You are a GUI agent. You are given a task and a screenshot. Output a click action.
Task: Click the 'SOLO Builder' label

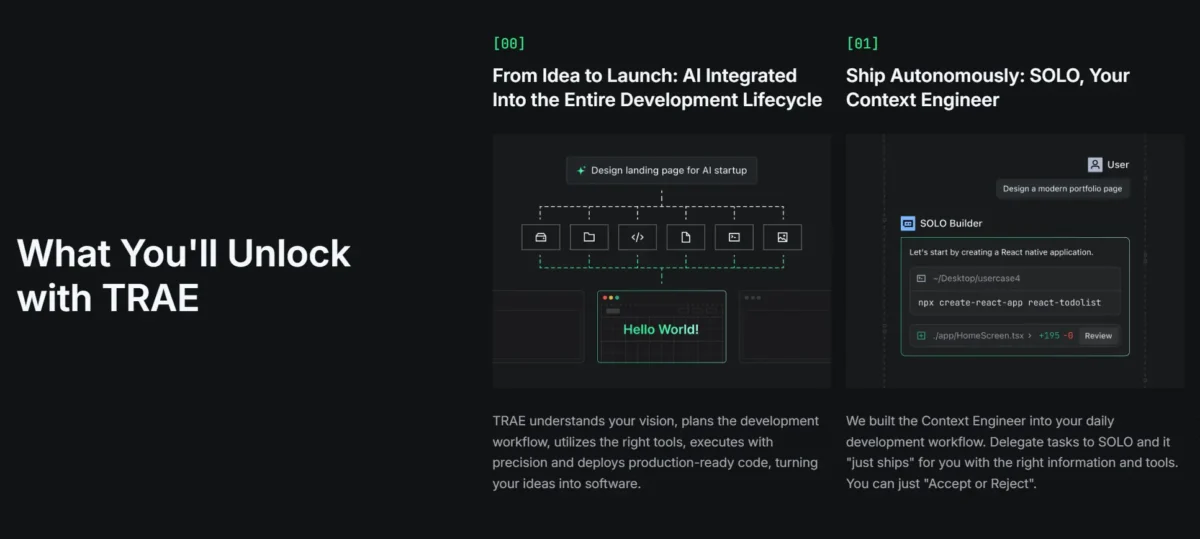click(x=951, y=223)
